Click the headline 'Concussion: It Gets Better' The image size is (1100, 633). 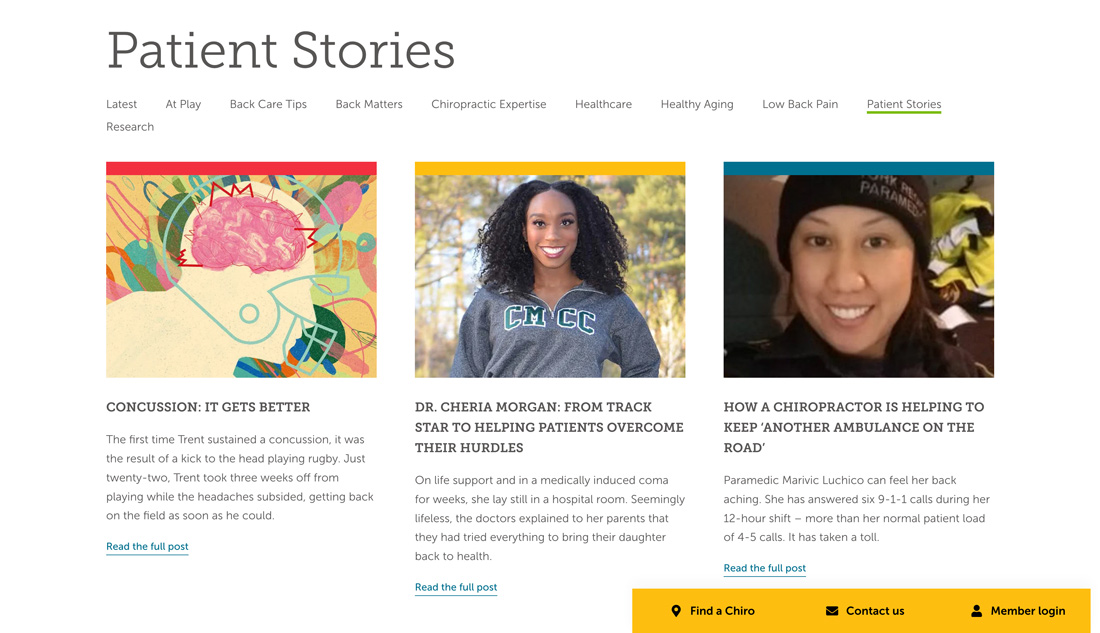click(x=208, y=407)
